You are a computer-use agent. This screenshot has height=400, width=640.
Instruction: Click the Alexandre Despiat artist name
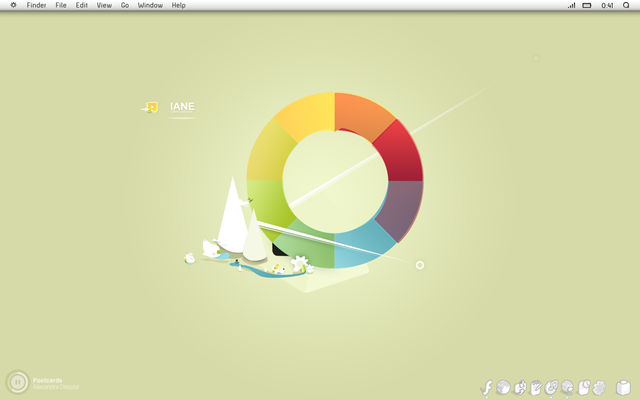56,387
